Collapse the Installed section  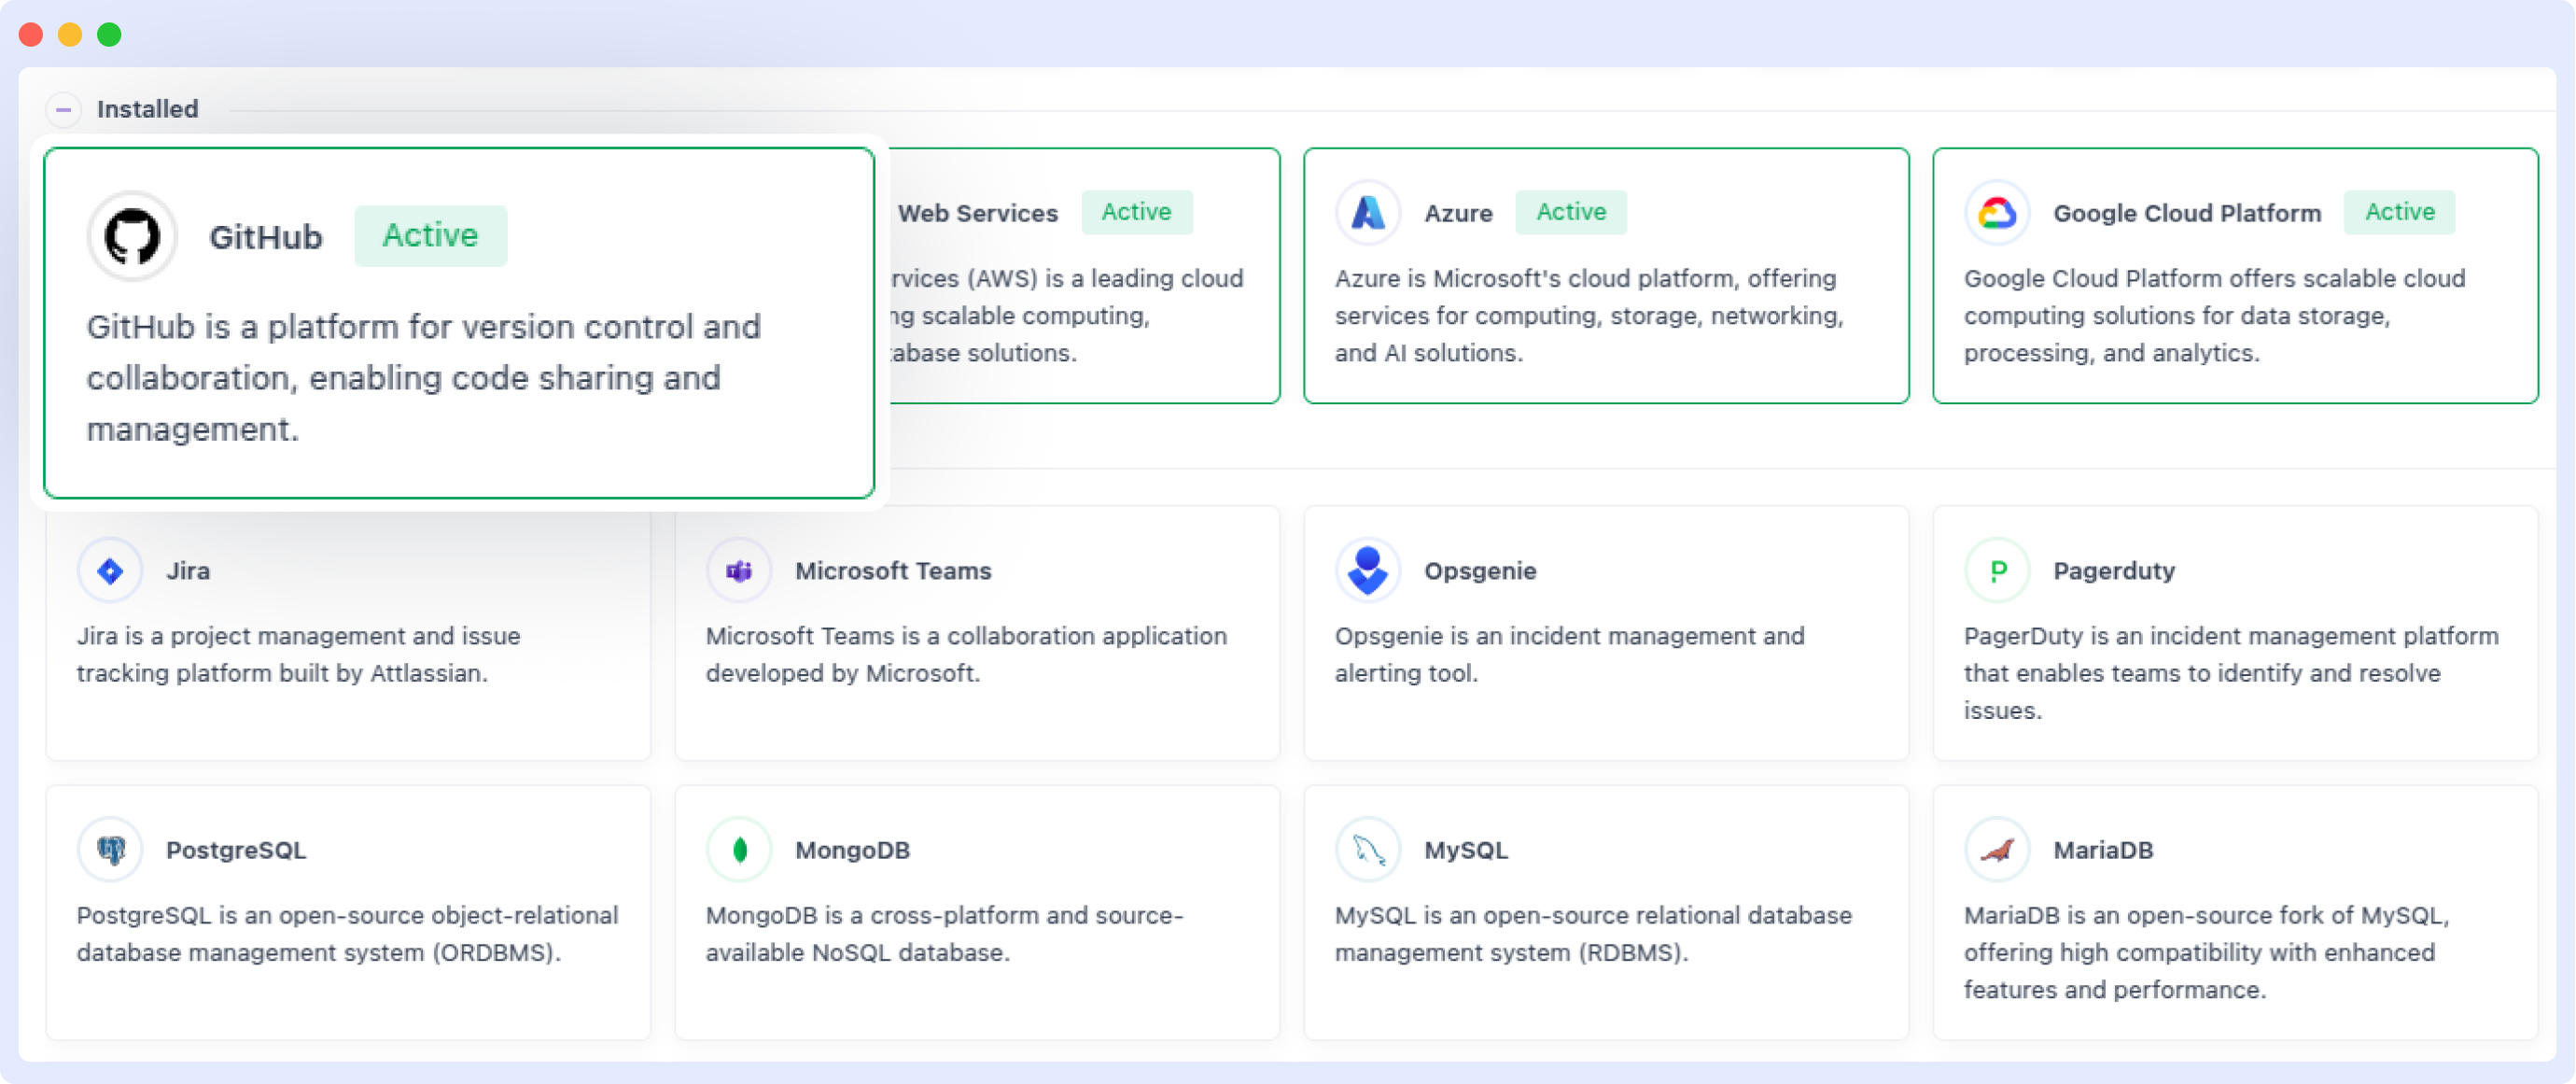click(64, 109)
